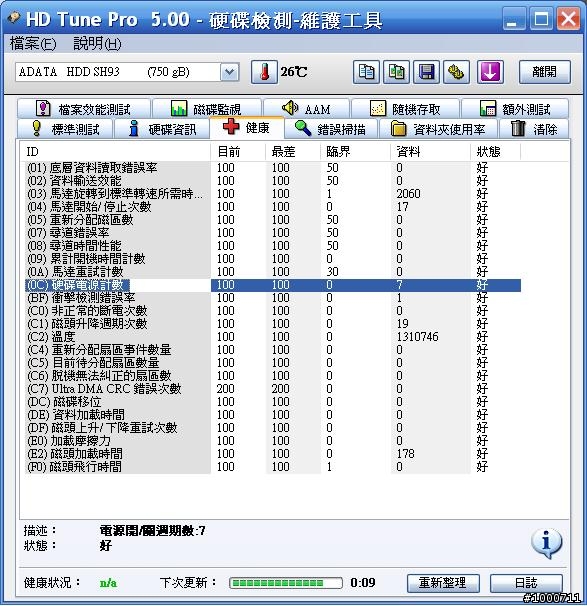
Task: Click the data value 1310746
Action: pos(417,337)
